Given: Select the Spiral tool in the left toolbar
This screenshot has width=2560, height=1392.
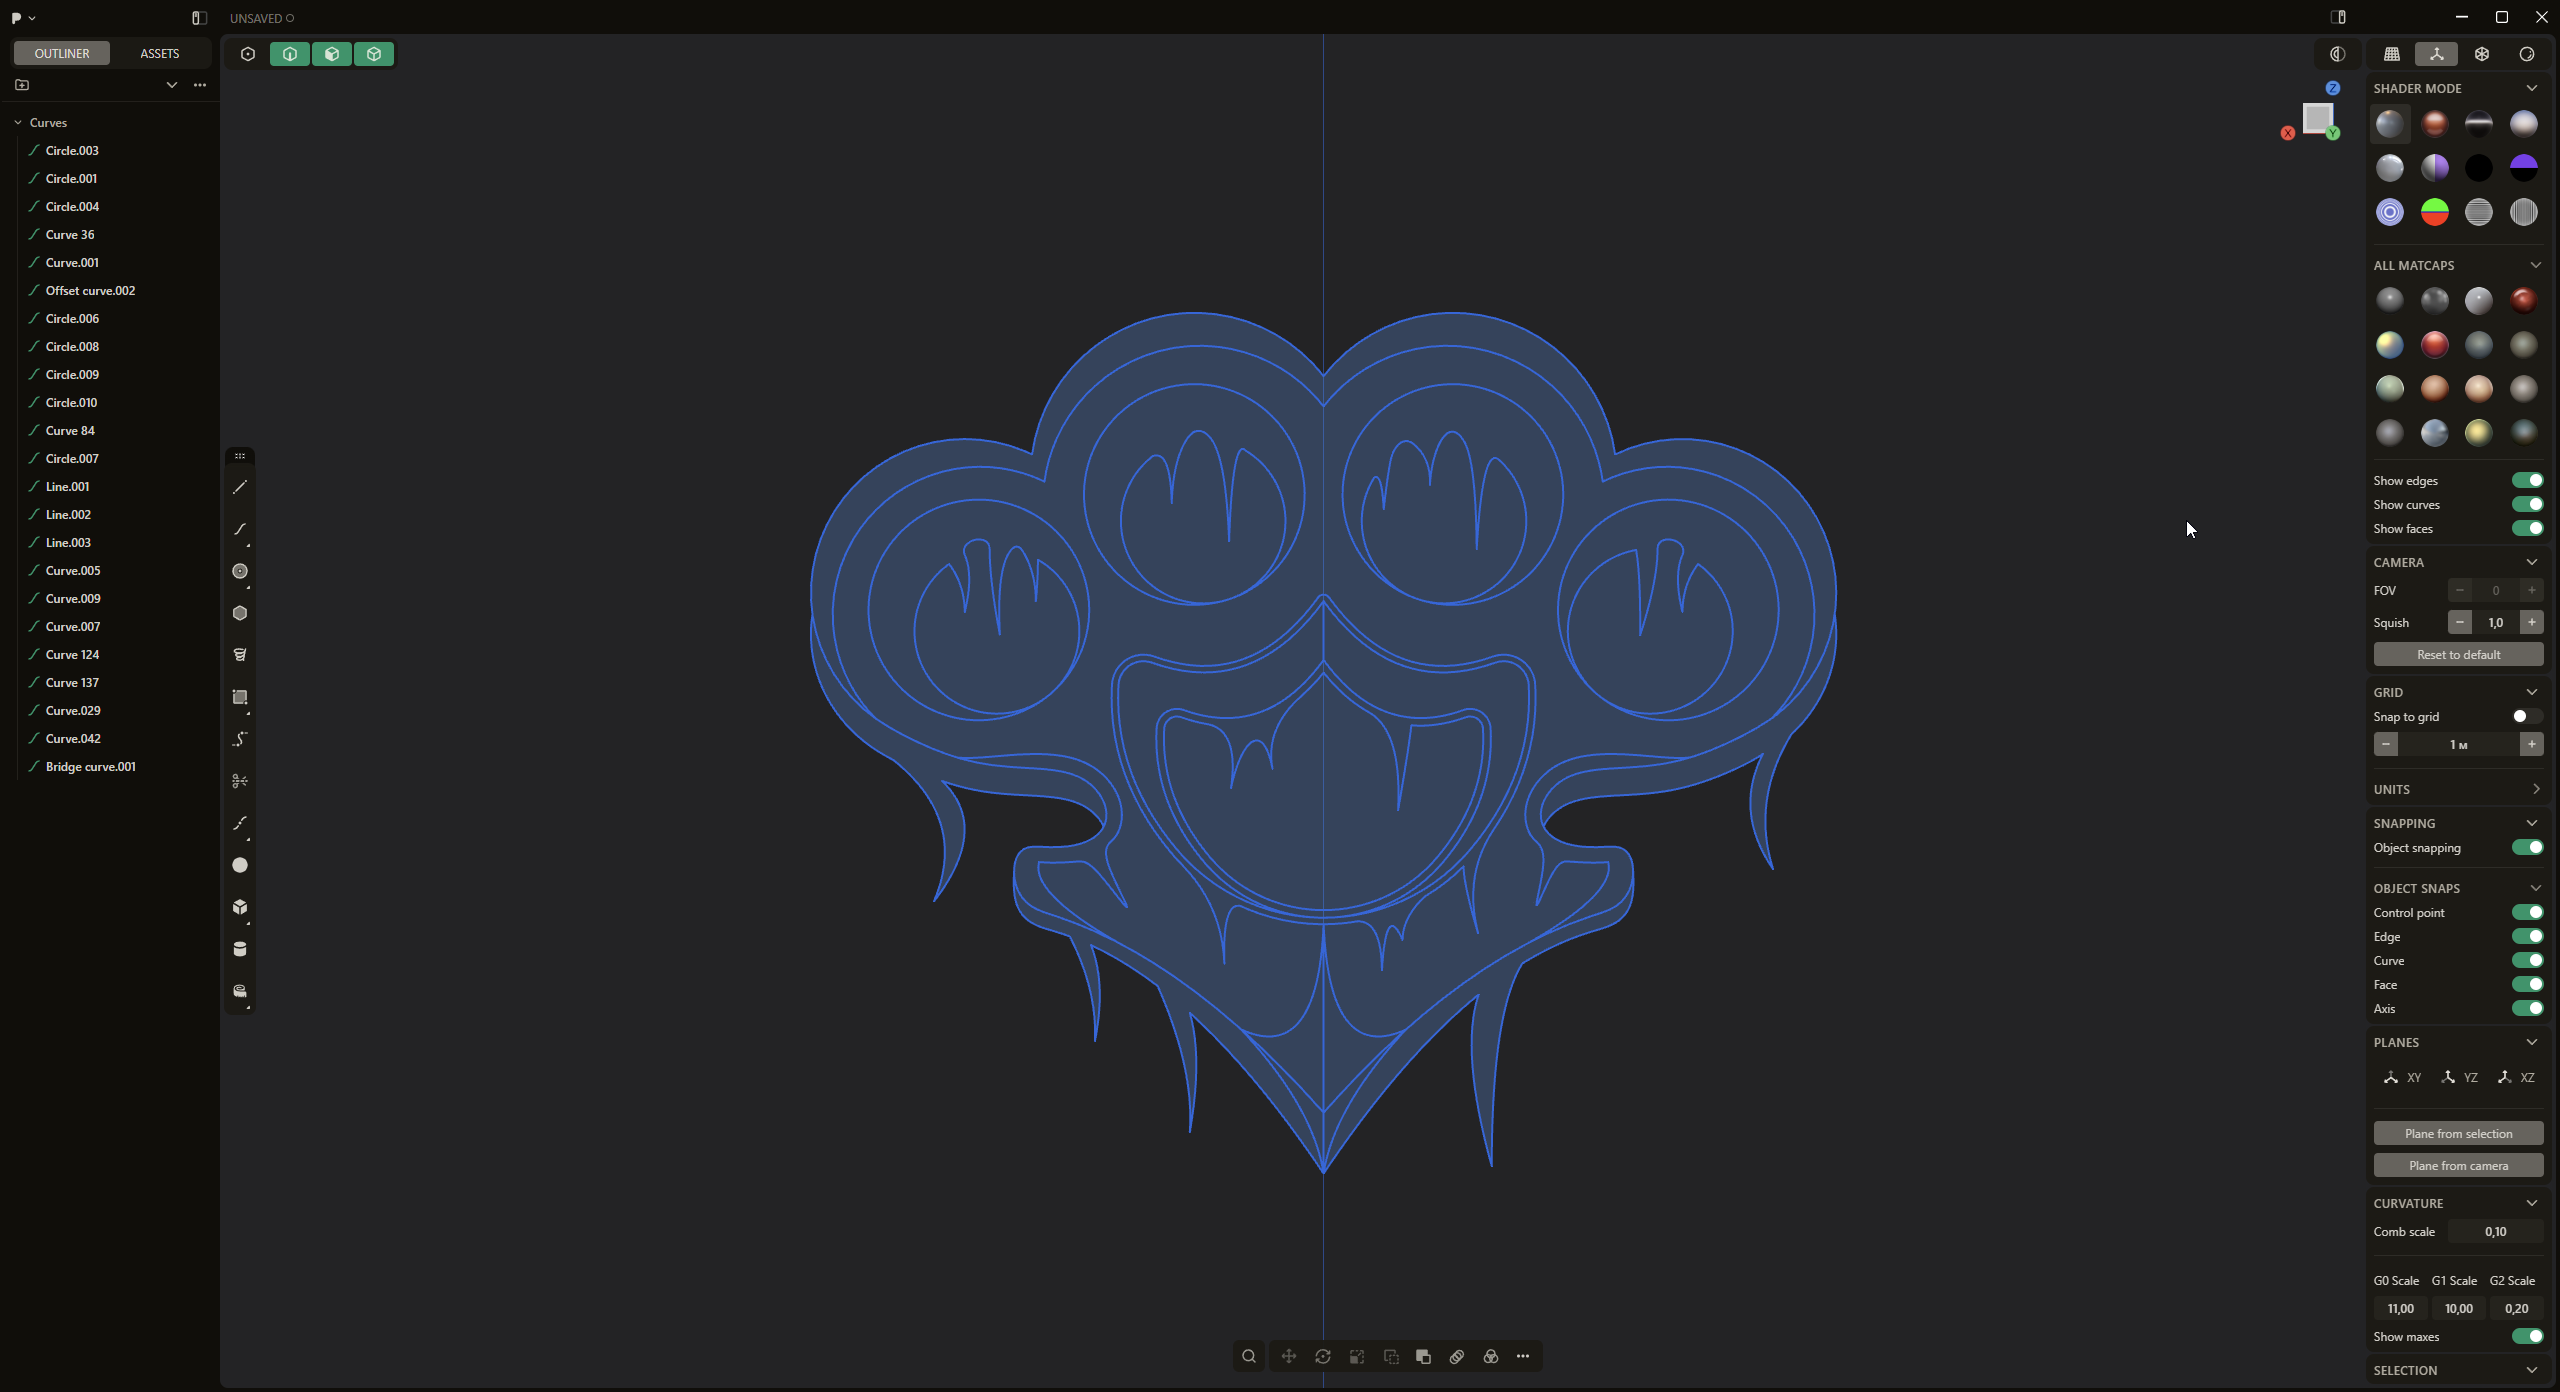Looking at the screenshot, I should (240, 655).
